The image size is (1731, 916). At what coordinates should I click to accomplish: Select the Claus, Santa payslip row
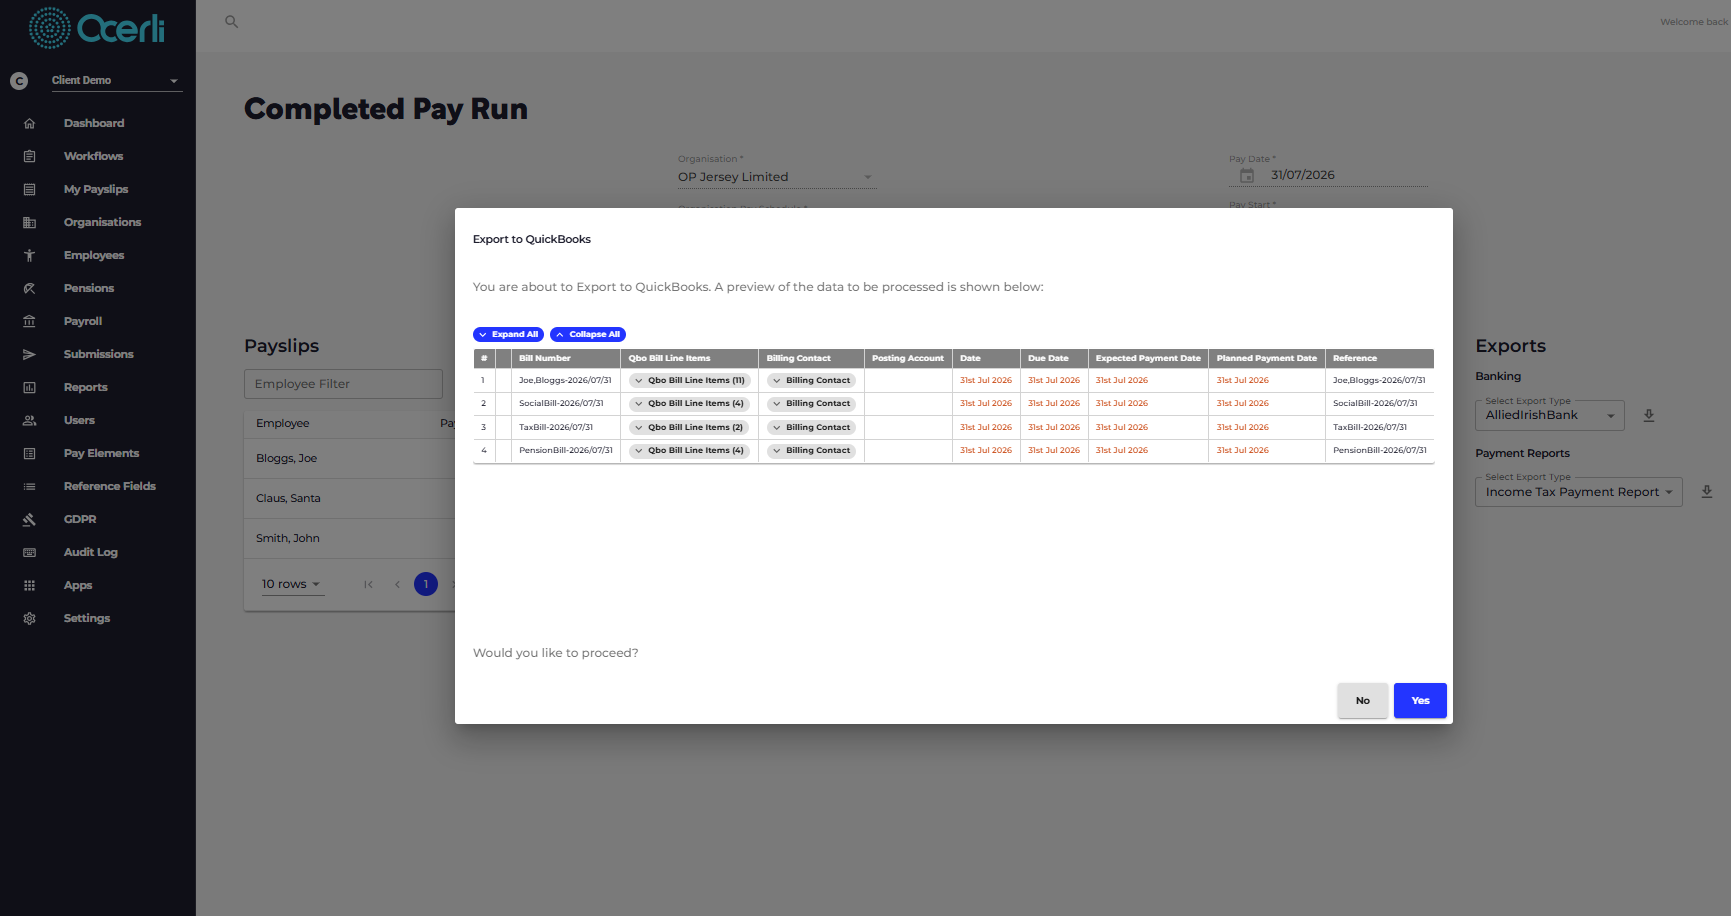pos(350,498)
